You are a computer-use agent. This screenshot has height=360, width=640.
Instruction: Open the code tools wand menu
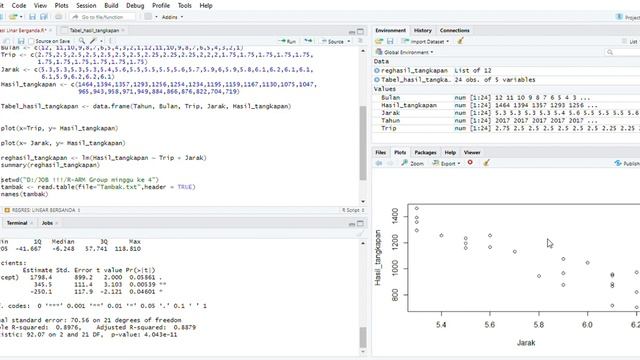coord(93,41)
